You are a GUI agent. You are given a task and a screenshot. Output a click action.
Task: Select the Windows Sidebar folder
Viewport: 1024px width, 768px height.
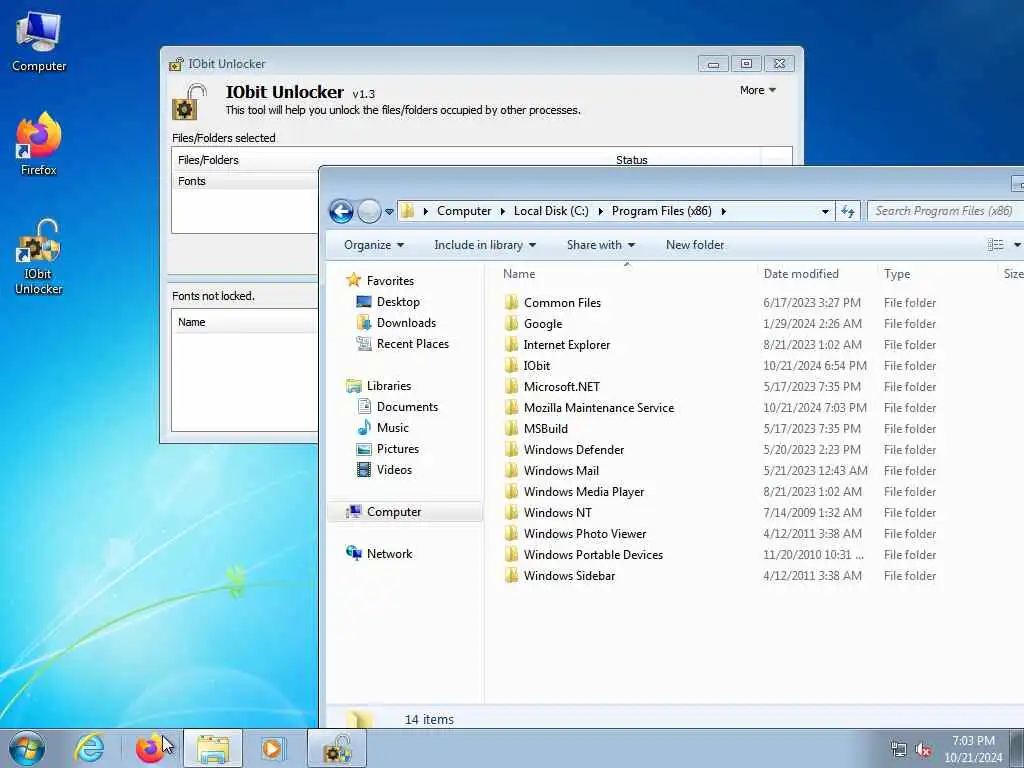[x=569, y=575]
